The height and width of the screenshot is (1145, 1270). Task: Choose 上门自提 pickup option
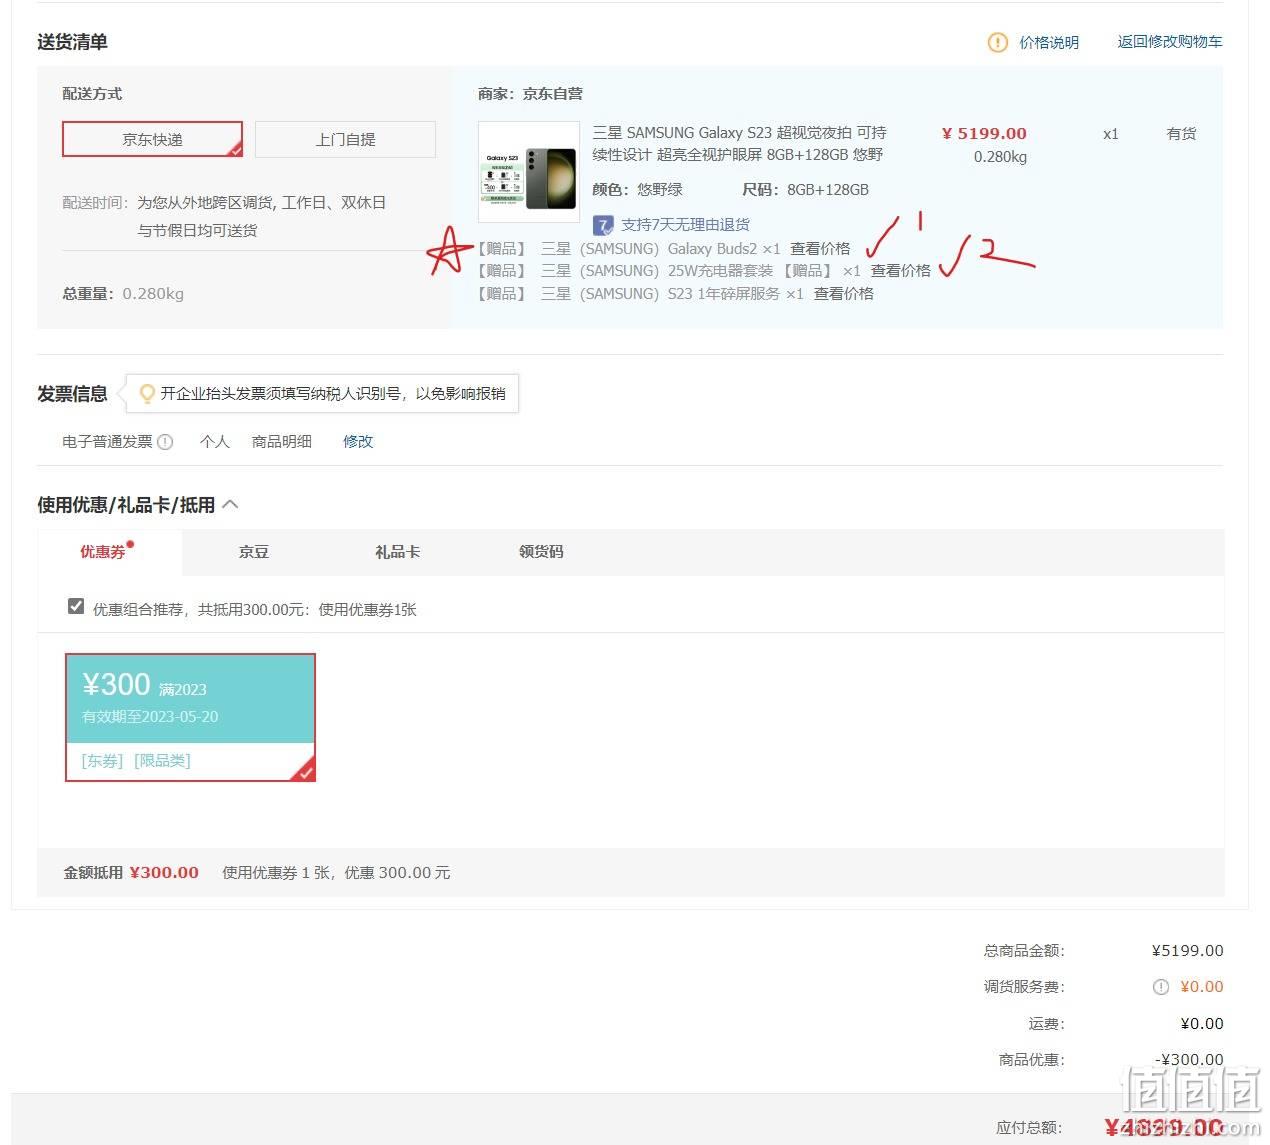pyautogui.click(x=345, y=139)
